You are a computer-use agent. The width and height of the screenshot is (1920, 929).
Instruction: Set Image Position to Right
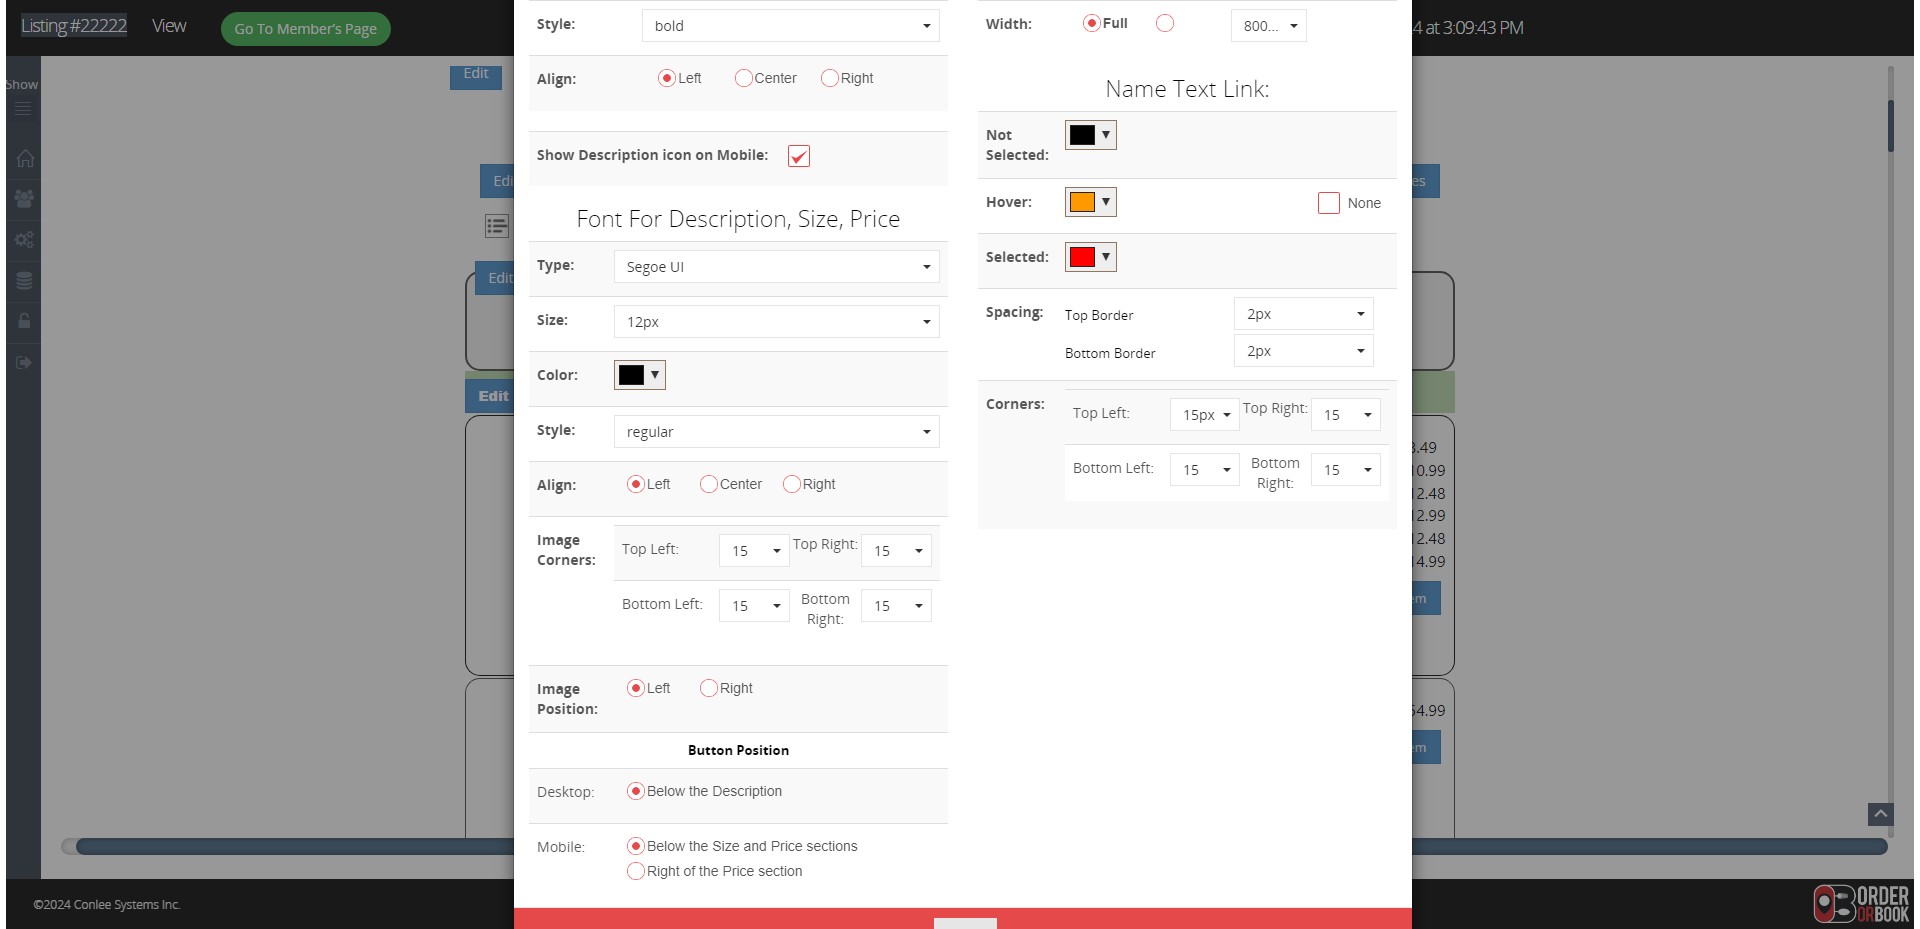coord(708,688)
